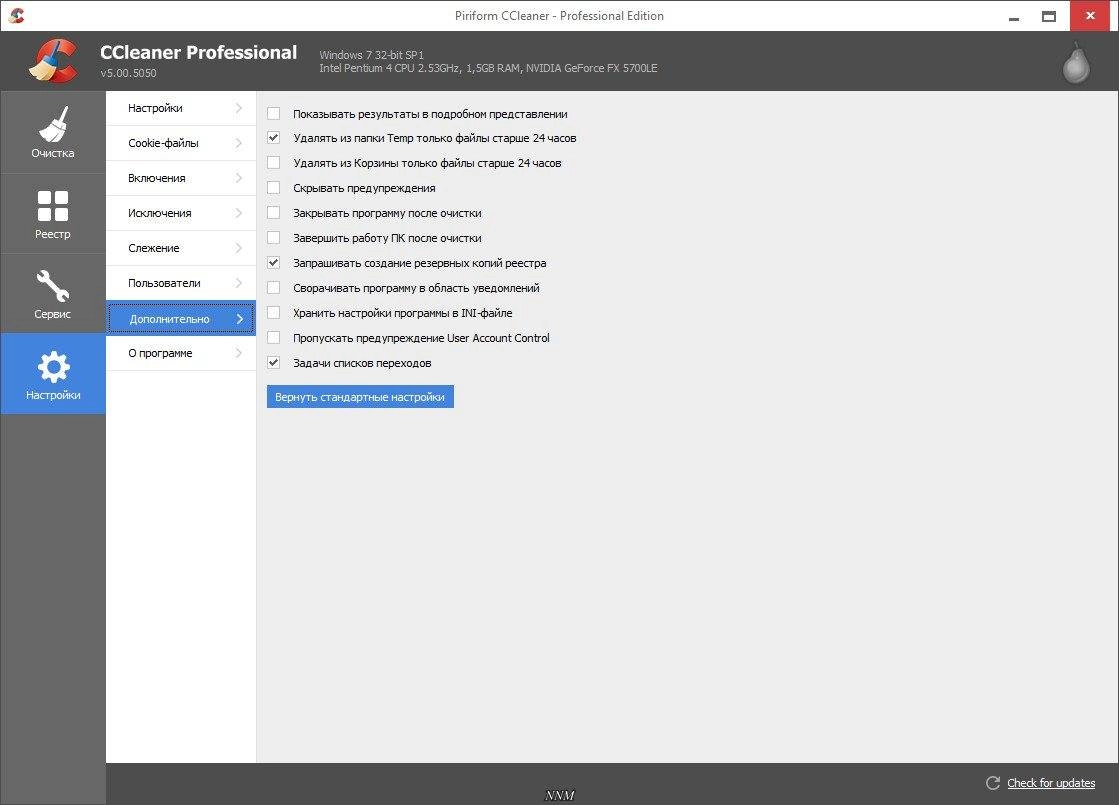Enable Завершить работу ПК после очистки
The height and width of the screenshot is (805, 1119).
273,238
